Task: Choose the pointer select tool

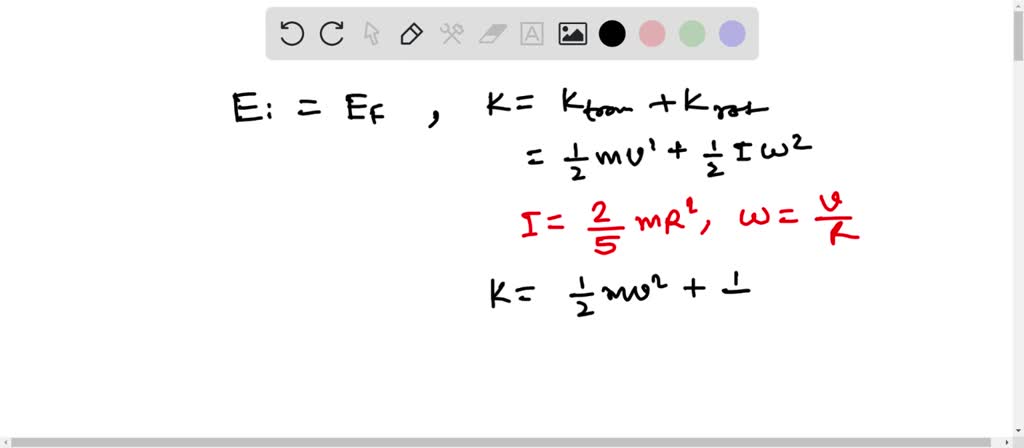Action: click(372, 33)
